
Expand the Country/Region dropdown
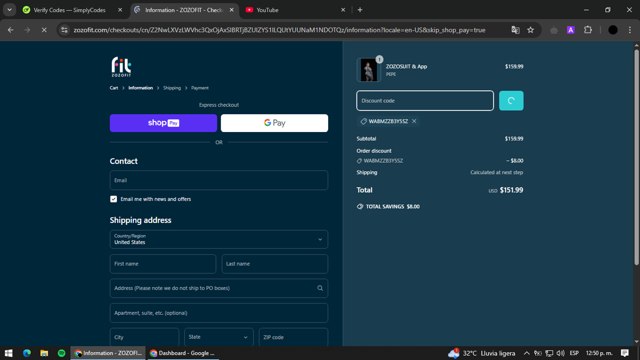click(x=219, y=240)
